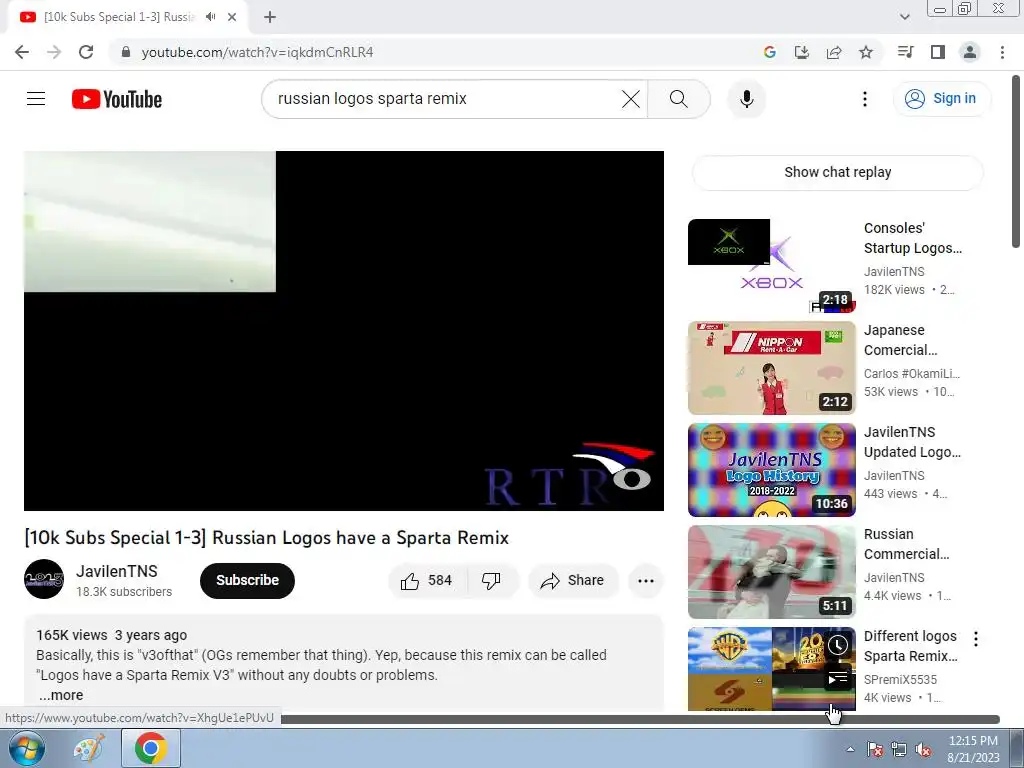The width and height of the screenshot is (1024, 768).
Task: Like the video with thumbs up
Action: point(427,580)
